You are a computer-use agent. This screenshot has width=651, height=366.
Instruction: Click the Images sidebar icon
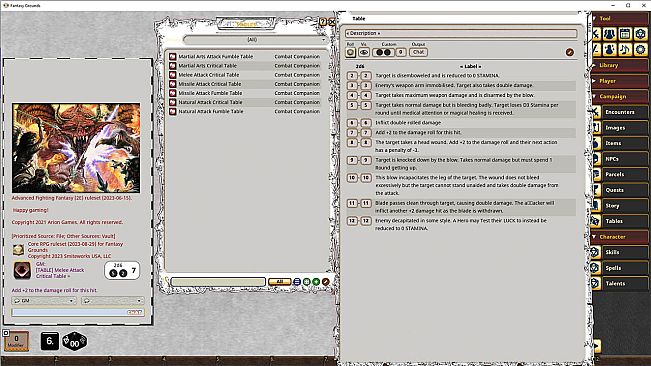[x=596, y=128]
